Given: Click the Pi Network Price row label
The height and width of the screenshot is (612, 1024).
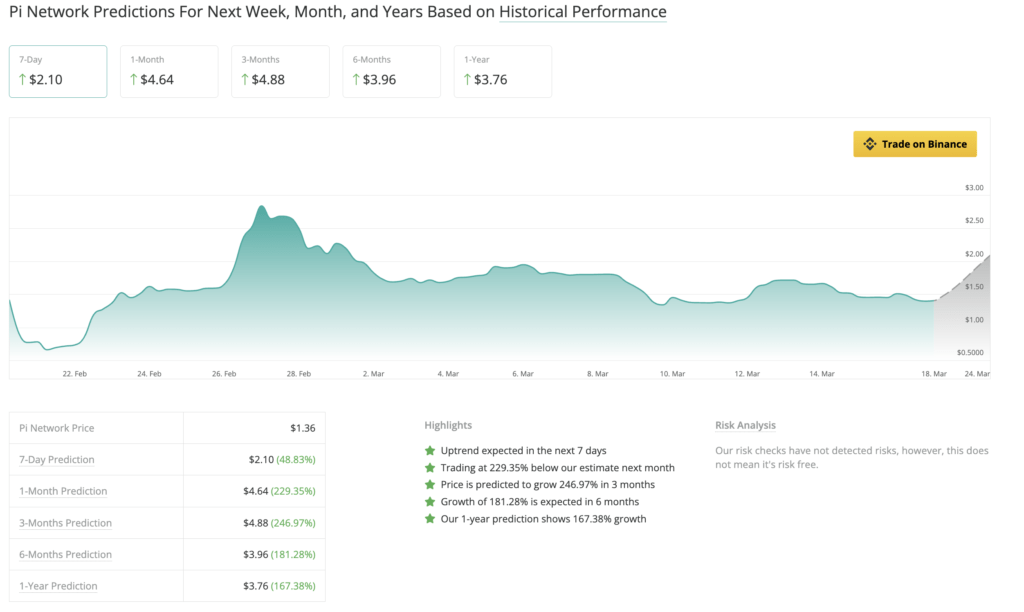Looking at the screenshot, I should coord(57,428).
